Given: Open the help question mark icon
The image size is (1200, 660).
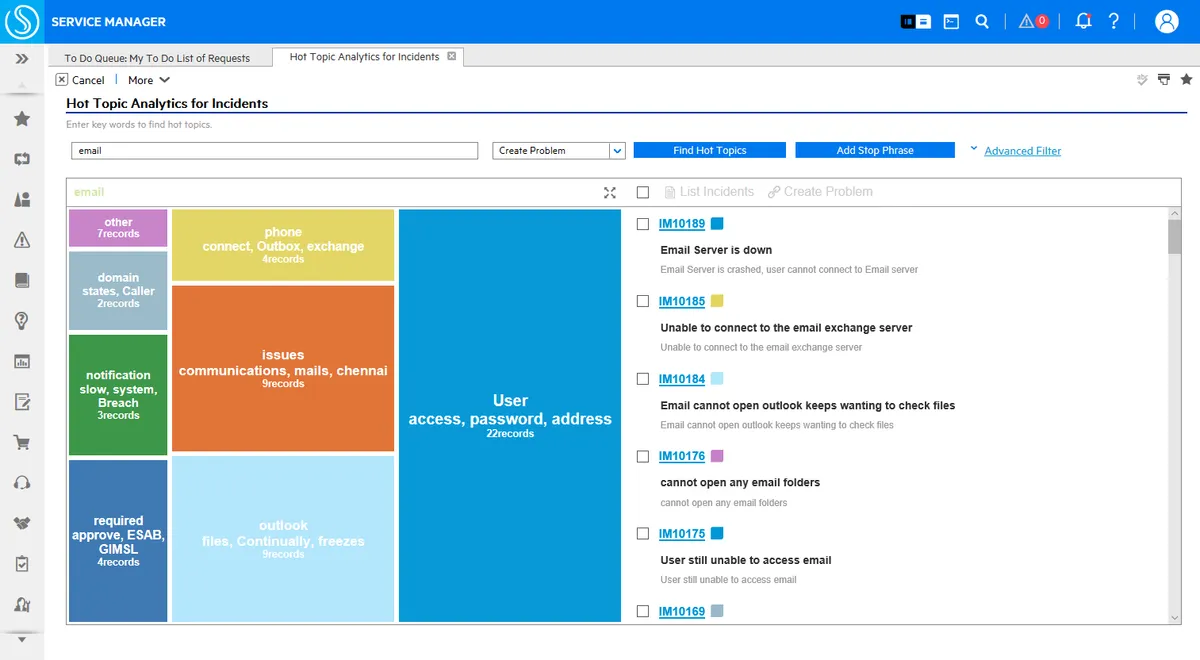Looking at the screenshot, I should click(x=1114, y=21).
